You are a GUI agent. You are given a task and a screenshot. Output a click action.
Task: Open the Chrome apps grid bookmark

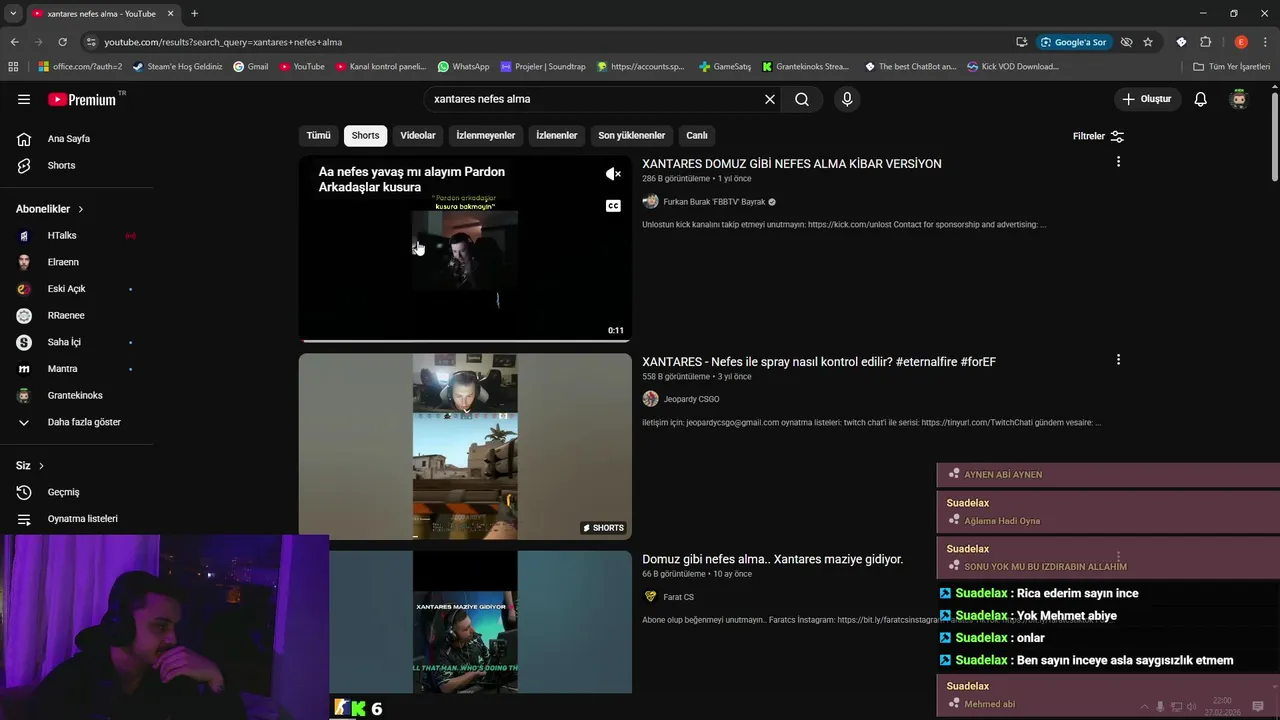(13, 67)
